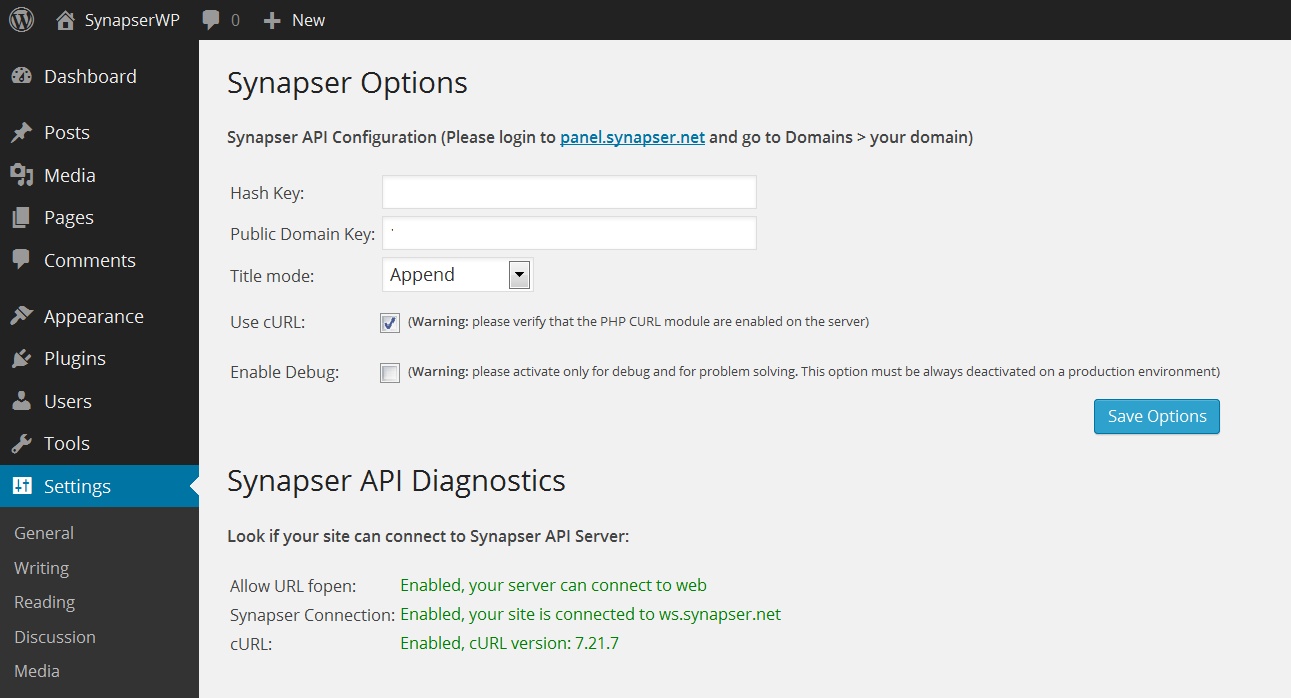This screenshot has width=1291, height=698.
Task: Click the Synapser Options heading
Action: pos(347,83)
